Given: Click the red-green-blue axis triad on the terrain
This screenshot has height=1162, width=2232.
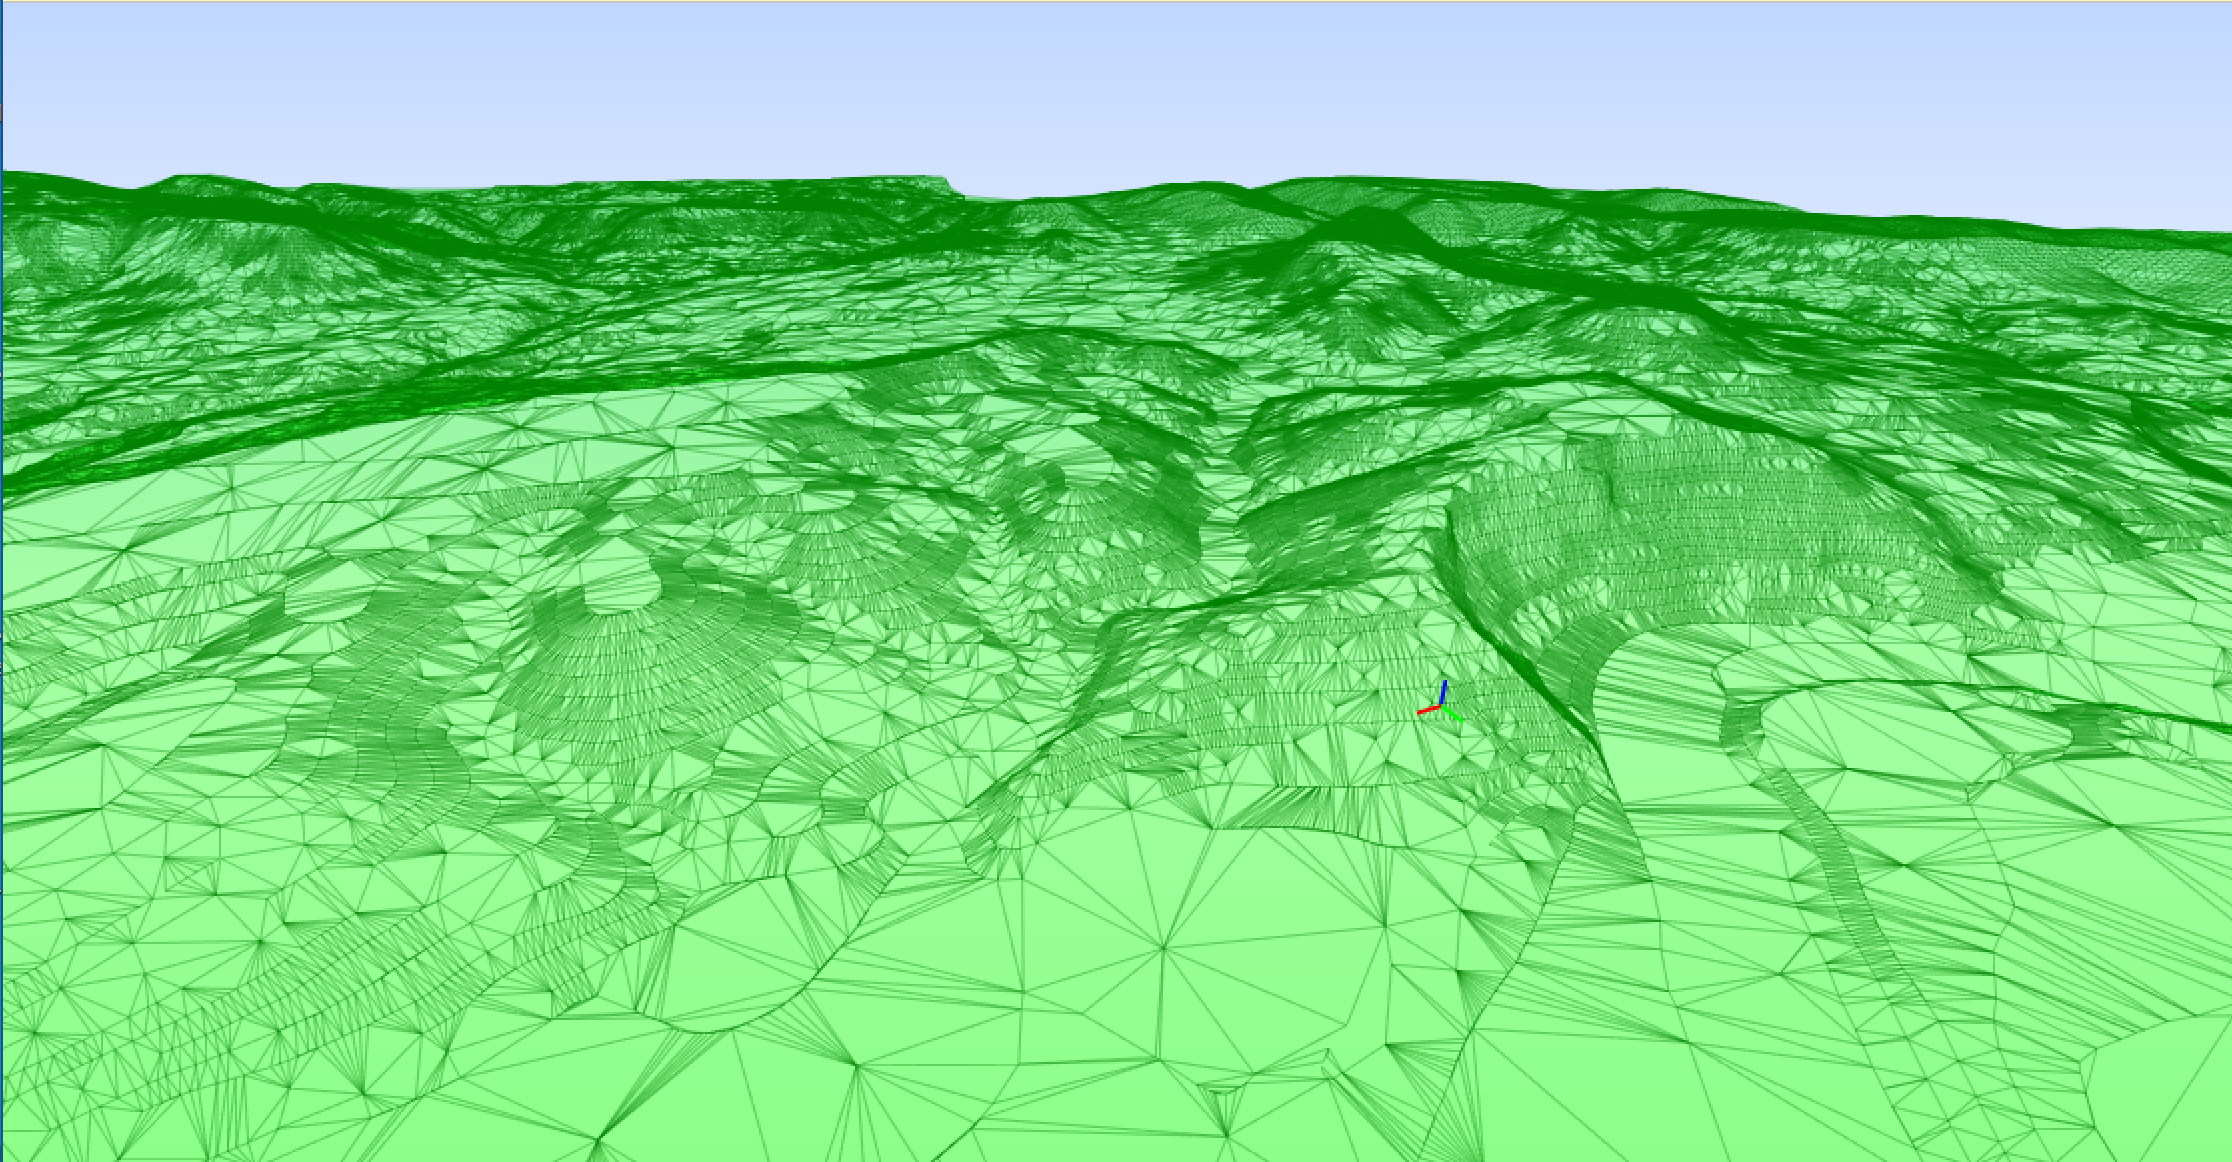Looking at the screenshot, I should pyautogui.click(x=1441, y=701).
